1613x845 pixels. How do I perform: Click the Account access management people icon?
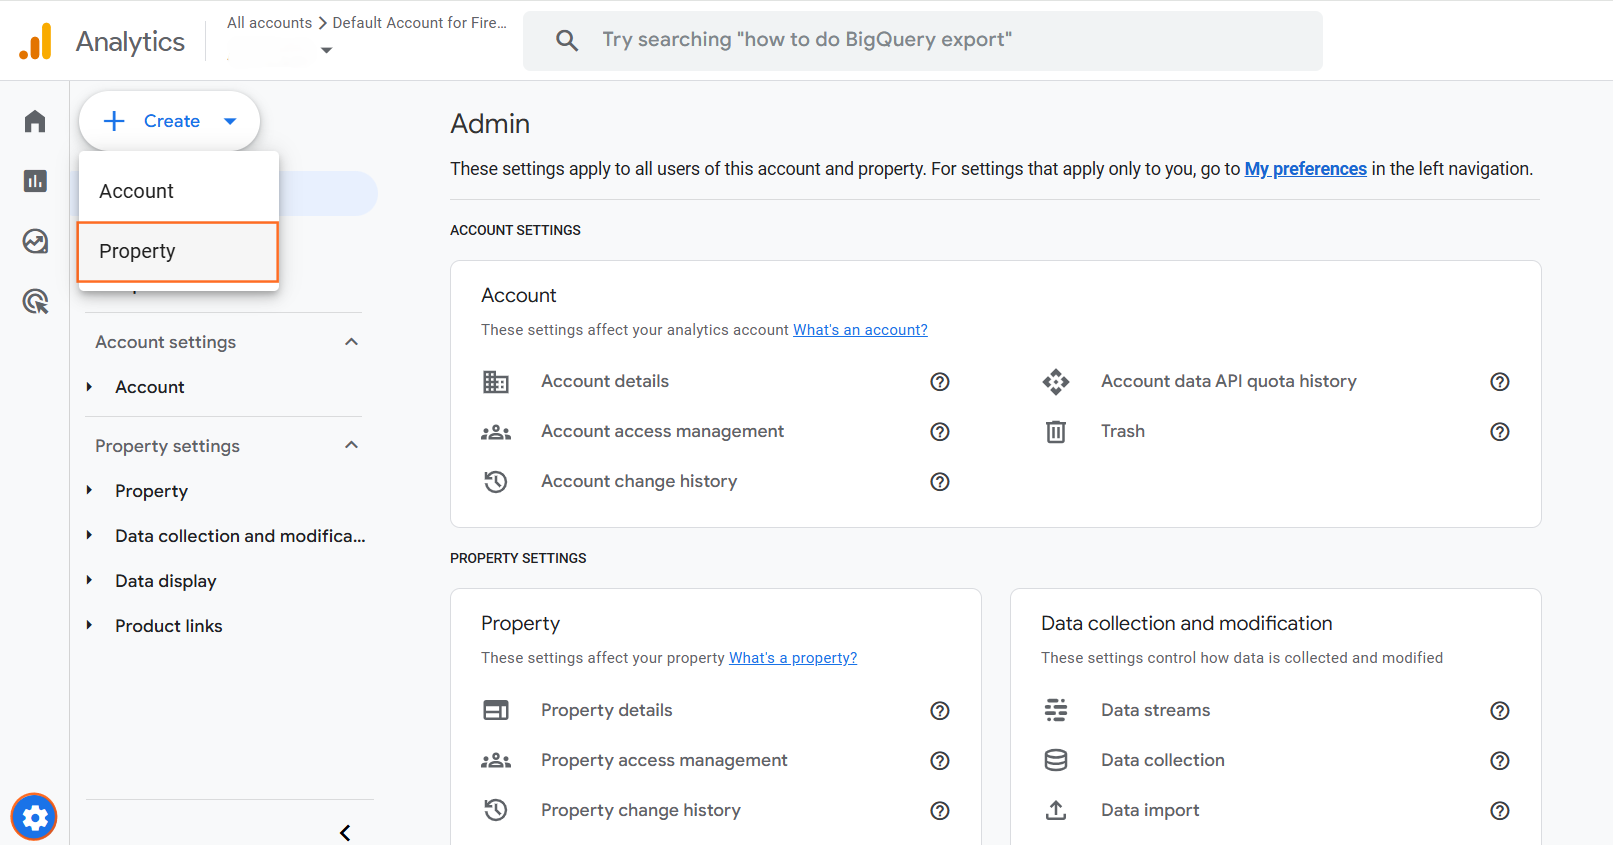496,432
